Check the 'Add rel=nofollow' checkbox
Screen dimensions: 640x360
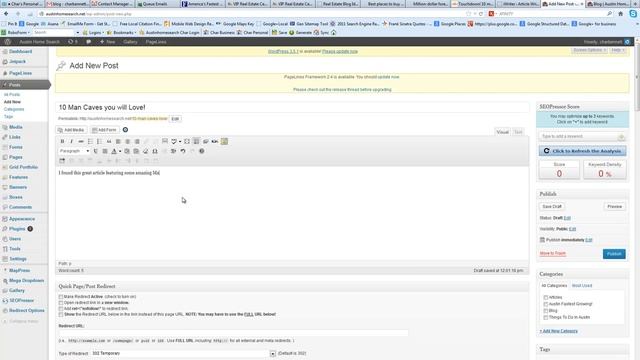click(x=61, y=309)
